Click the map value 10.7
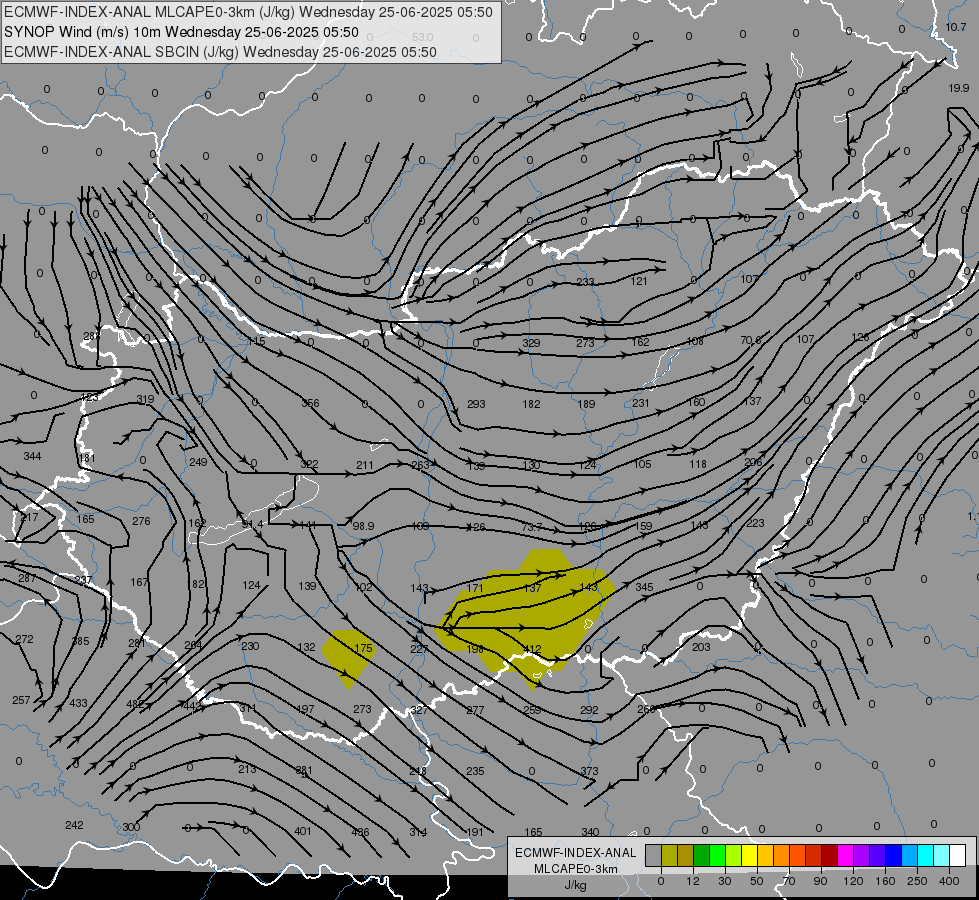The width and height of the screenshot is (979, 900). click(x=955, y=27)
